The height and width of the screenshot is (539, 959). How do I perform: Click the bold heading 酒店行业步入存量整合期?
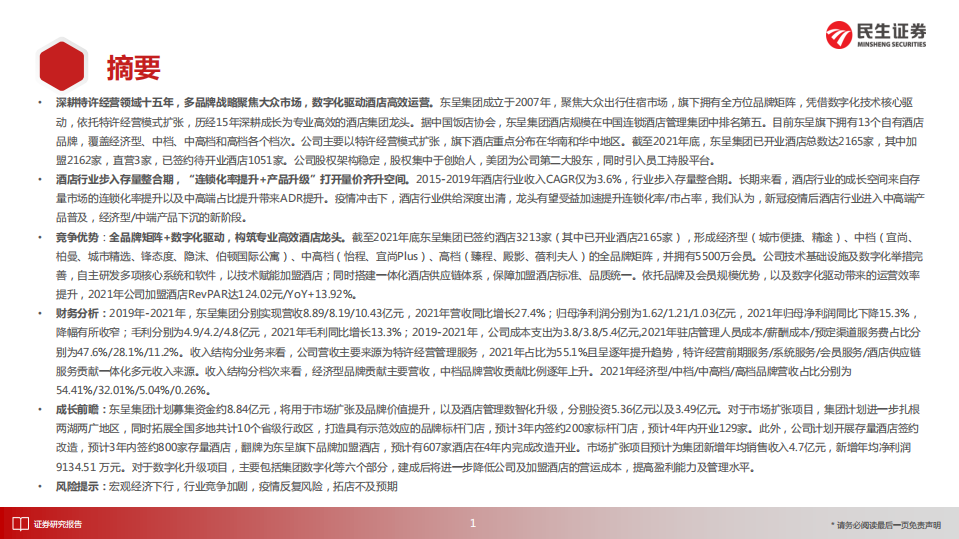[x=115, y=179]
